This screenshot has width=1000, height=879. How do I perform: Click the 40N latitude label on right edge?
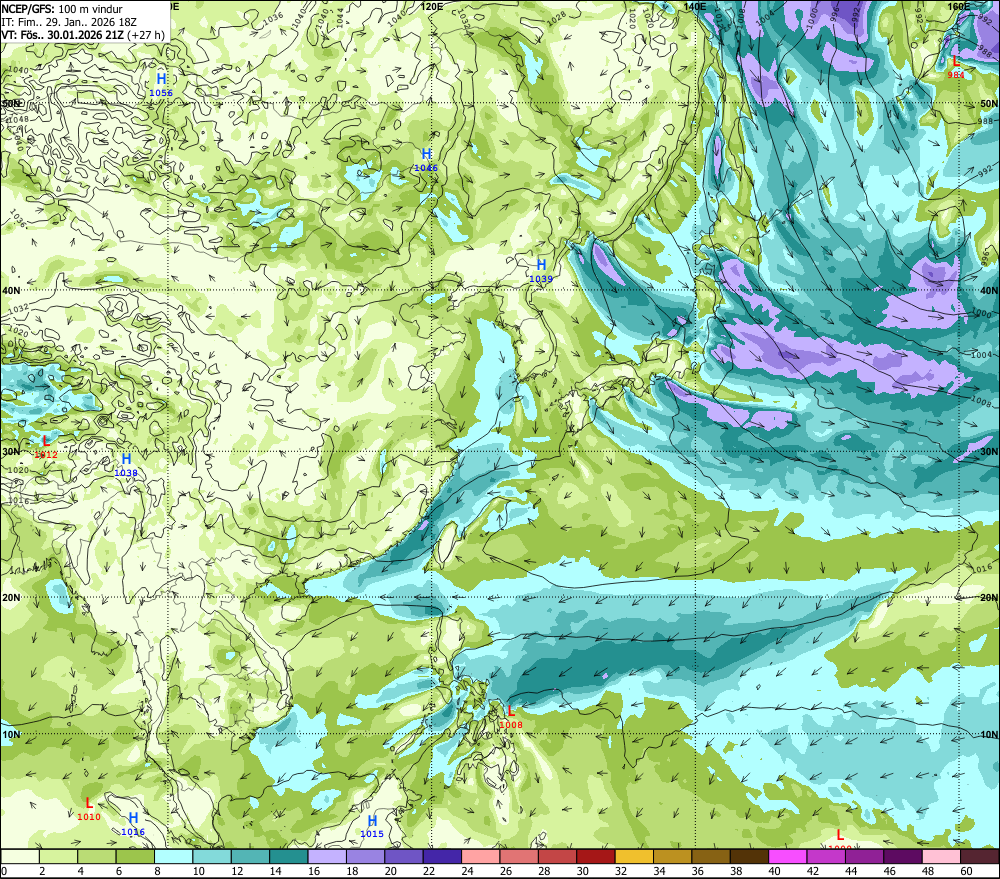coord(989,290)
